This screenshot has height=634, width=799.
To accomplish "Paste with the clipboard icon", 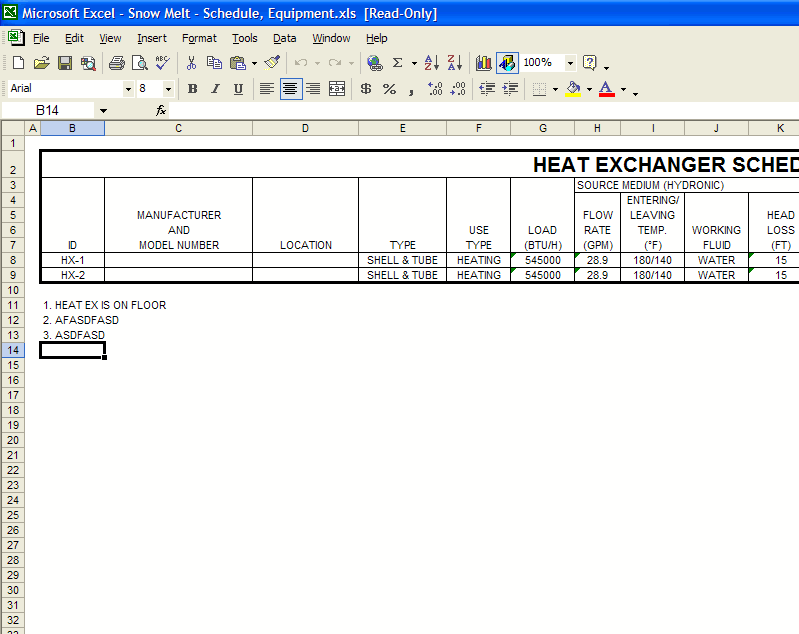I will (237, 63).
